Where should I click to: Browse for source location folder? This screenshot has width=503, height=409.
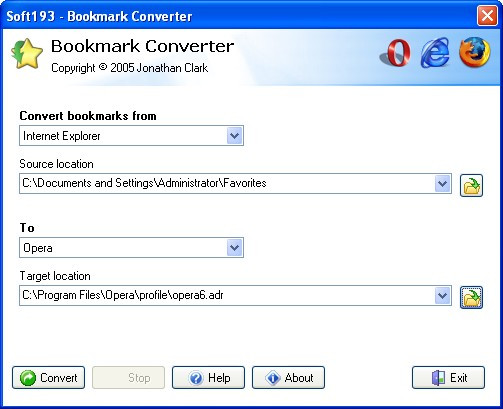click(471, 185)
